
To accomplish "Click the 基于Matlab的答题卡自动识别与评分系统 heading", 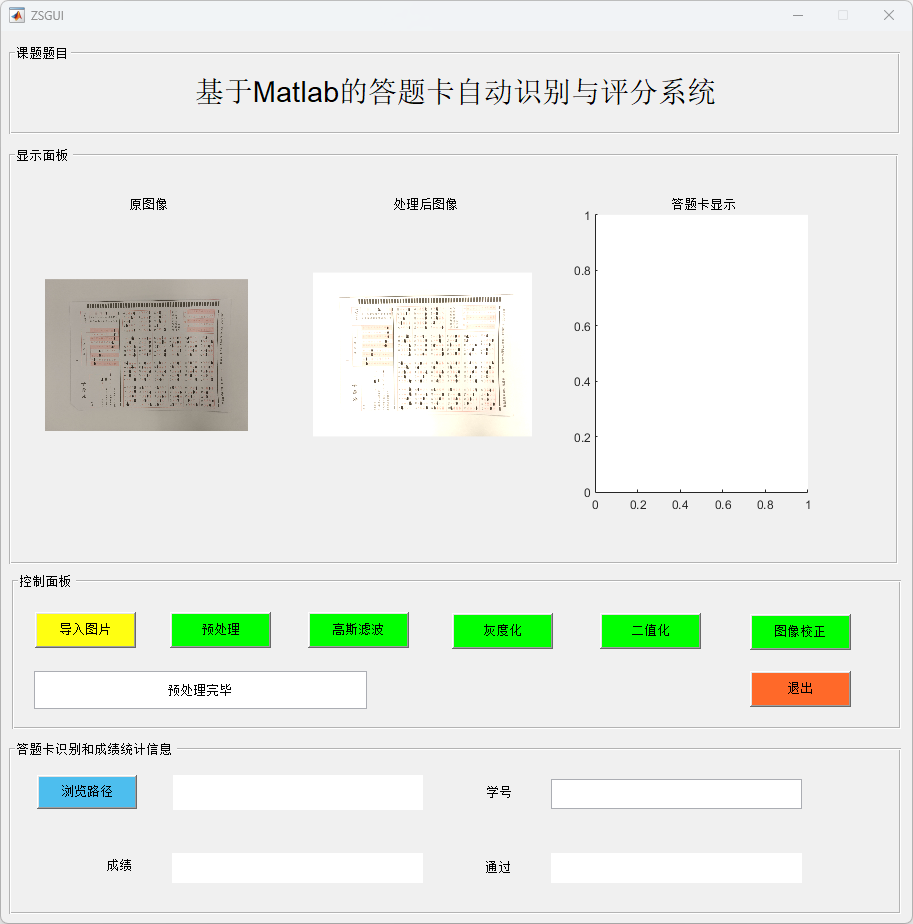I will point(455,93).
